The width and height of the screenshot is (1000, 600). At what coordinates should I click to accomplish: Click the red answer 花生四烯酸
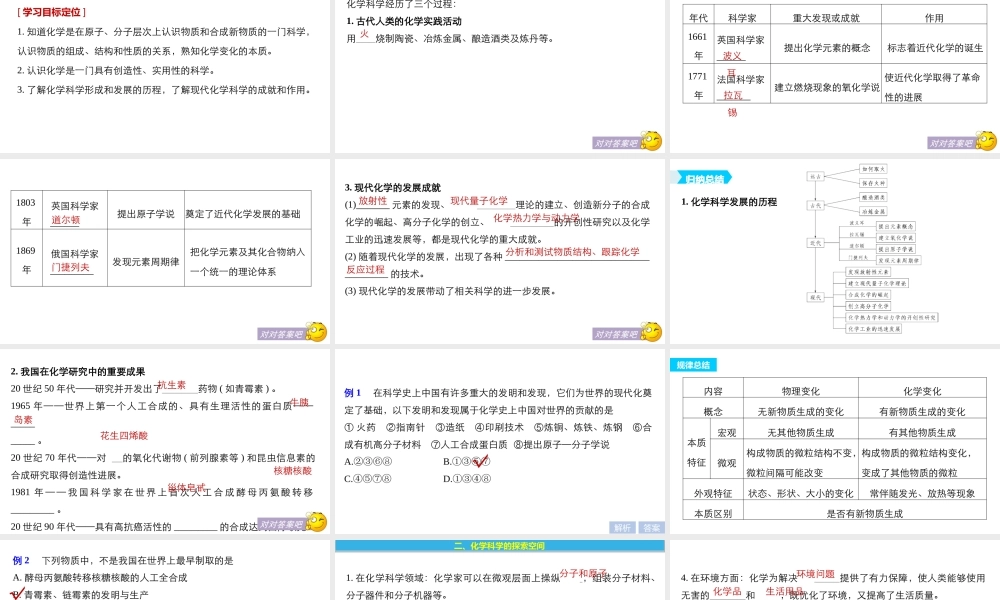(124, 435)
